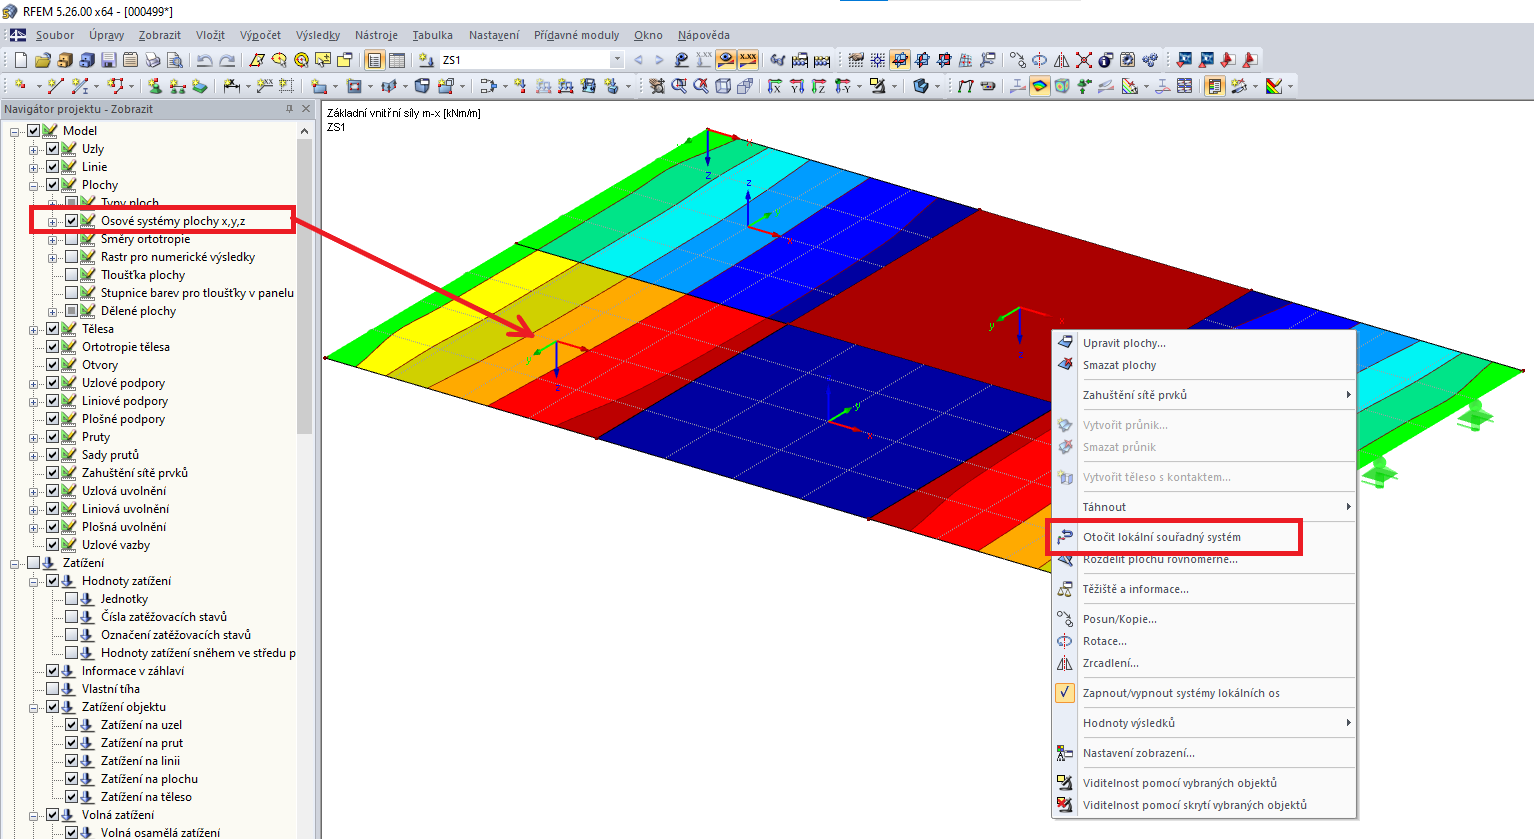Viewport: 1534px width, 839px height.
Task: Toggle the Uzly checkbox
Action: pyautogui.click(x=52, y=149)
